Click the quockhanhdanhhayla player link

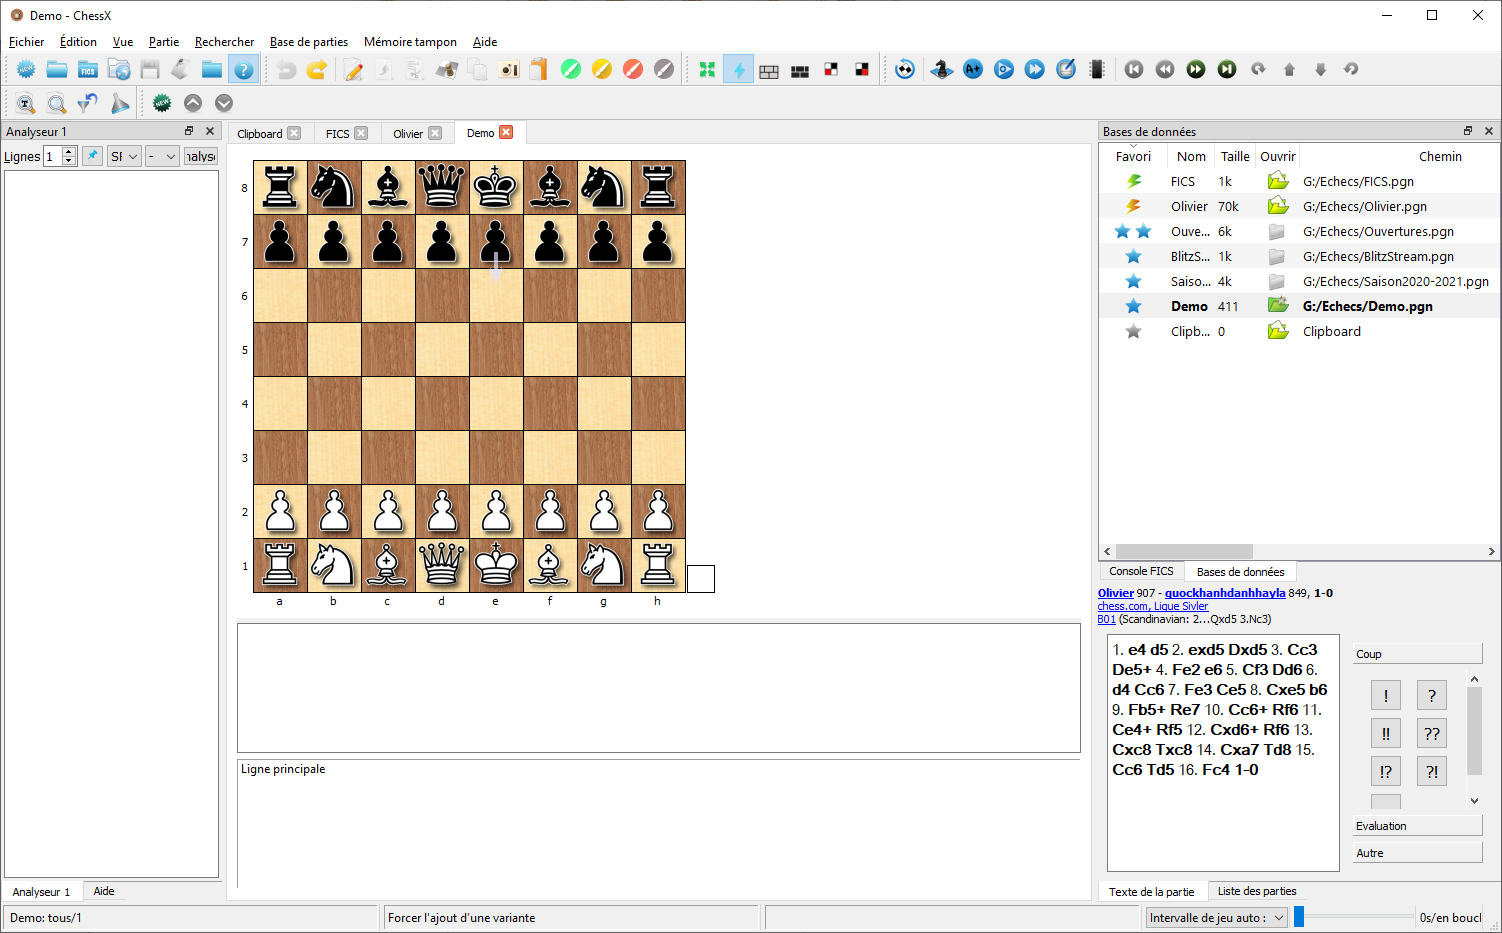click(1225, 593)
